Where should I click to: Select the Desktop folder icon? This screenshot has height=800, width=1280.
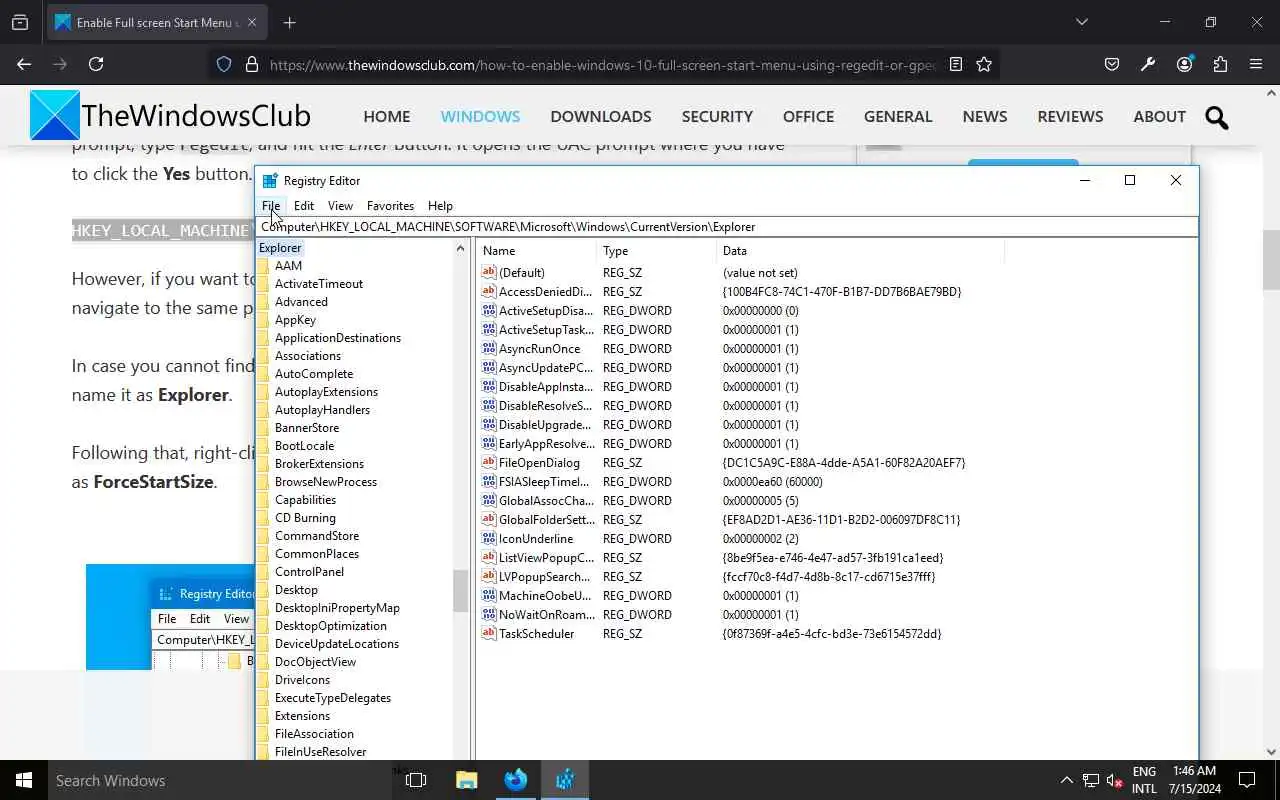point(263,590)
